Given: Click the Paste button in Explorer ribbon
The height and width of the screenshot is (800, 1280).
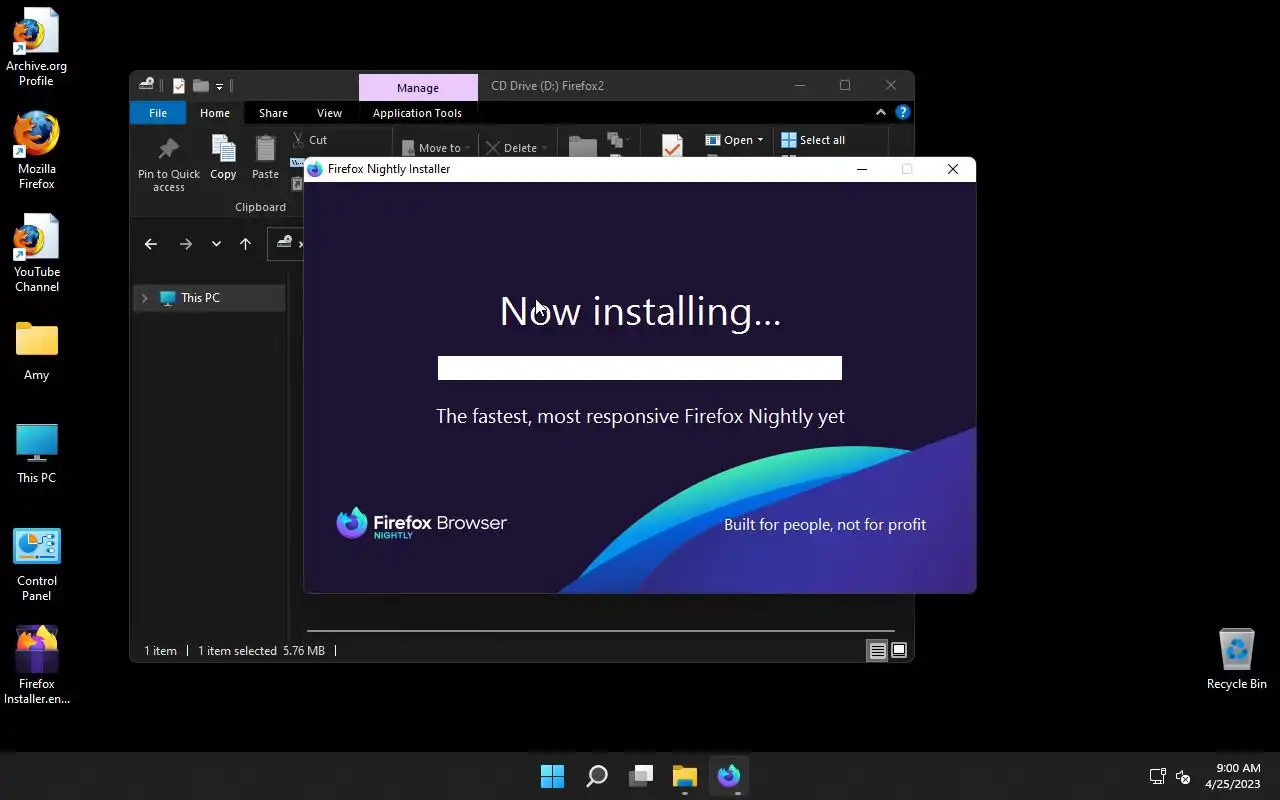Looking at the screenshot, I should [x=265, y=158].
